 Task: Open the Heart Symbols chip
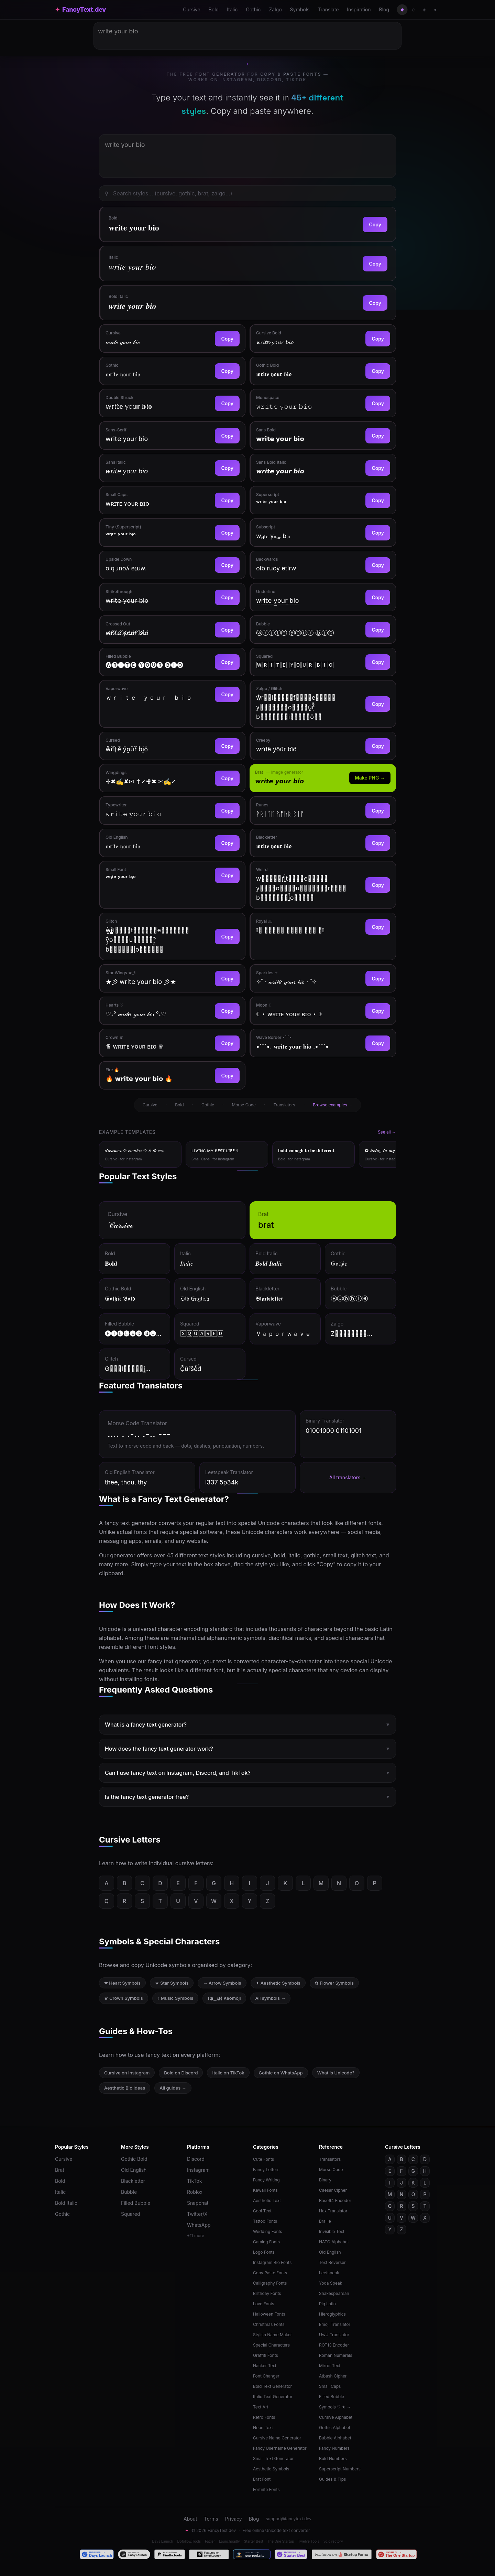pos(122,1983)
